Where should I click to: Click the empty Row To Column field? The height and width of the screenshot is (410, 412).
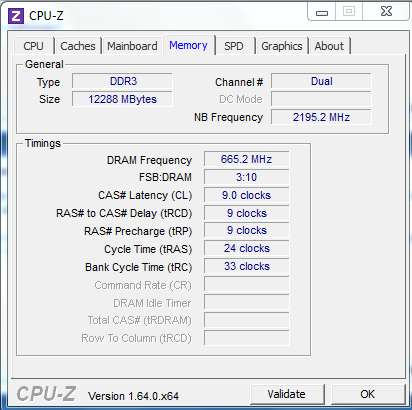pos(247,338)
